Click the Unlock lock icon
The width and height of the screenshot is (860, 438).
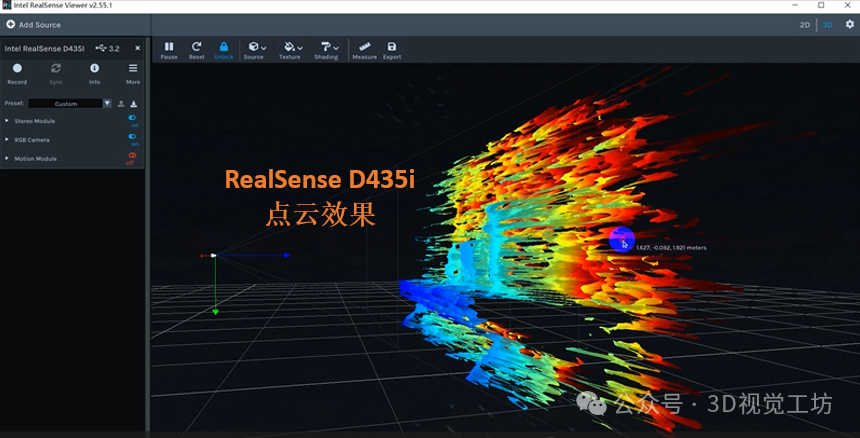tap(224, 47)
